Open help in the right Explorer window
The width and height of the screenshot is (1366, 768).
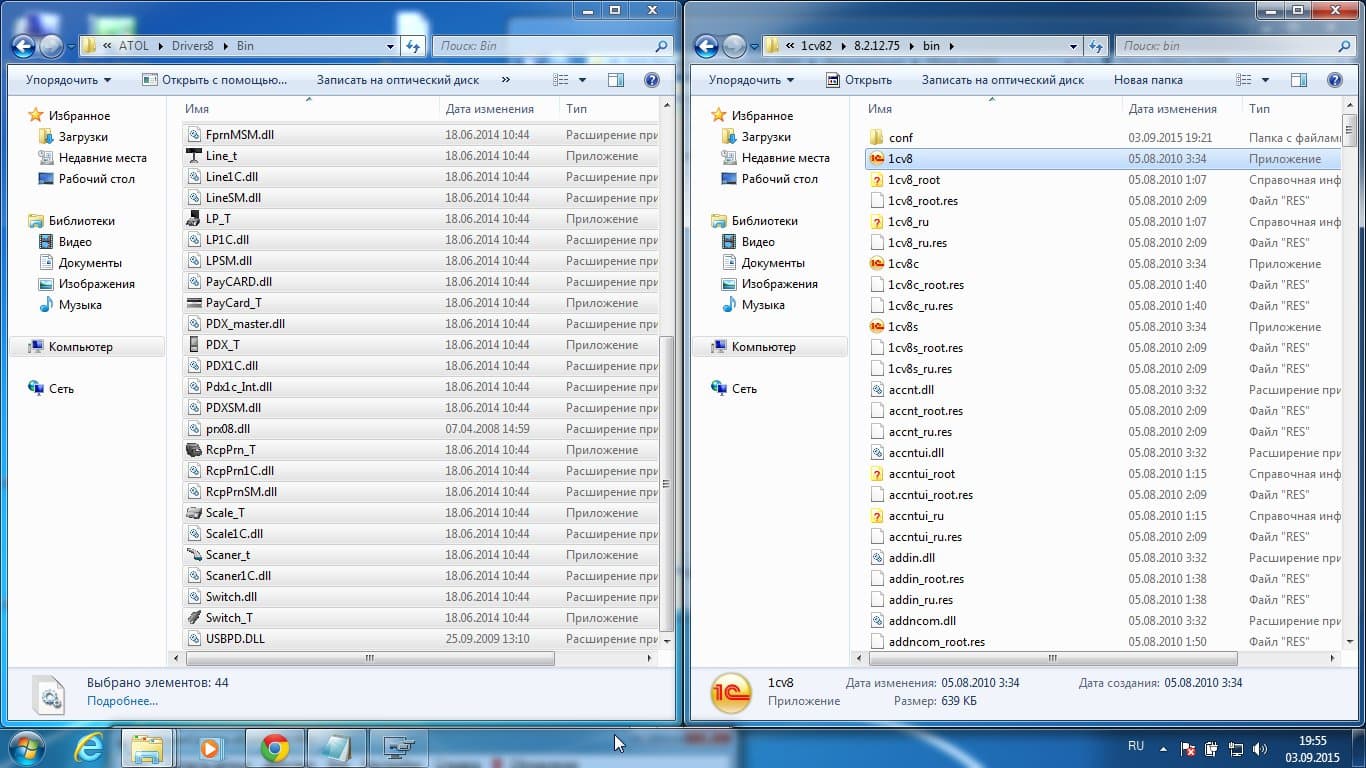(x=1334, y=80)
